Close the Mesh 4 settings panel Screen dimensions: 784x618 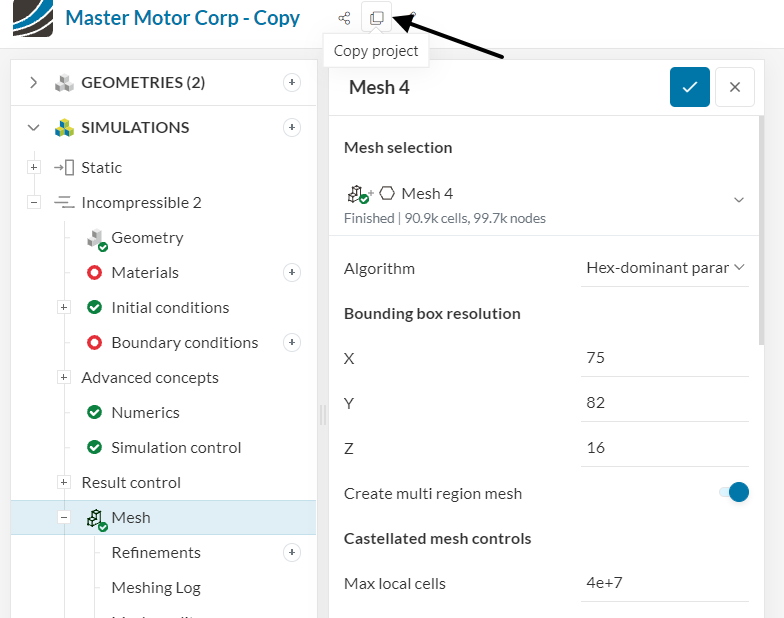tap(735, 87)
